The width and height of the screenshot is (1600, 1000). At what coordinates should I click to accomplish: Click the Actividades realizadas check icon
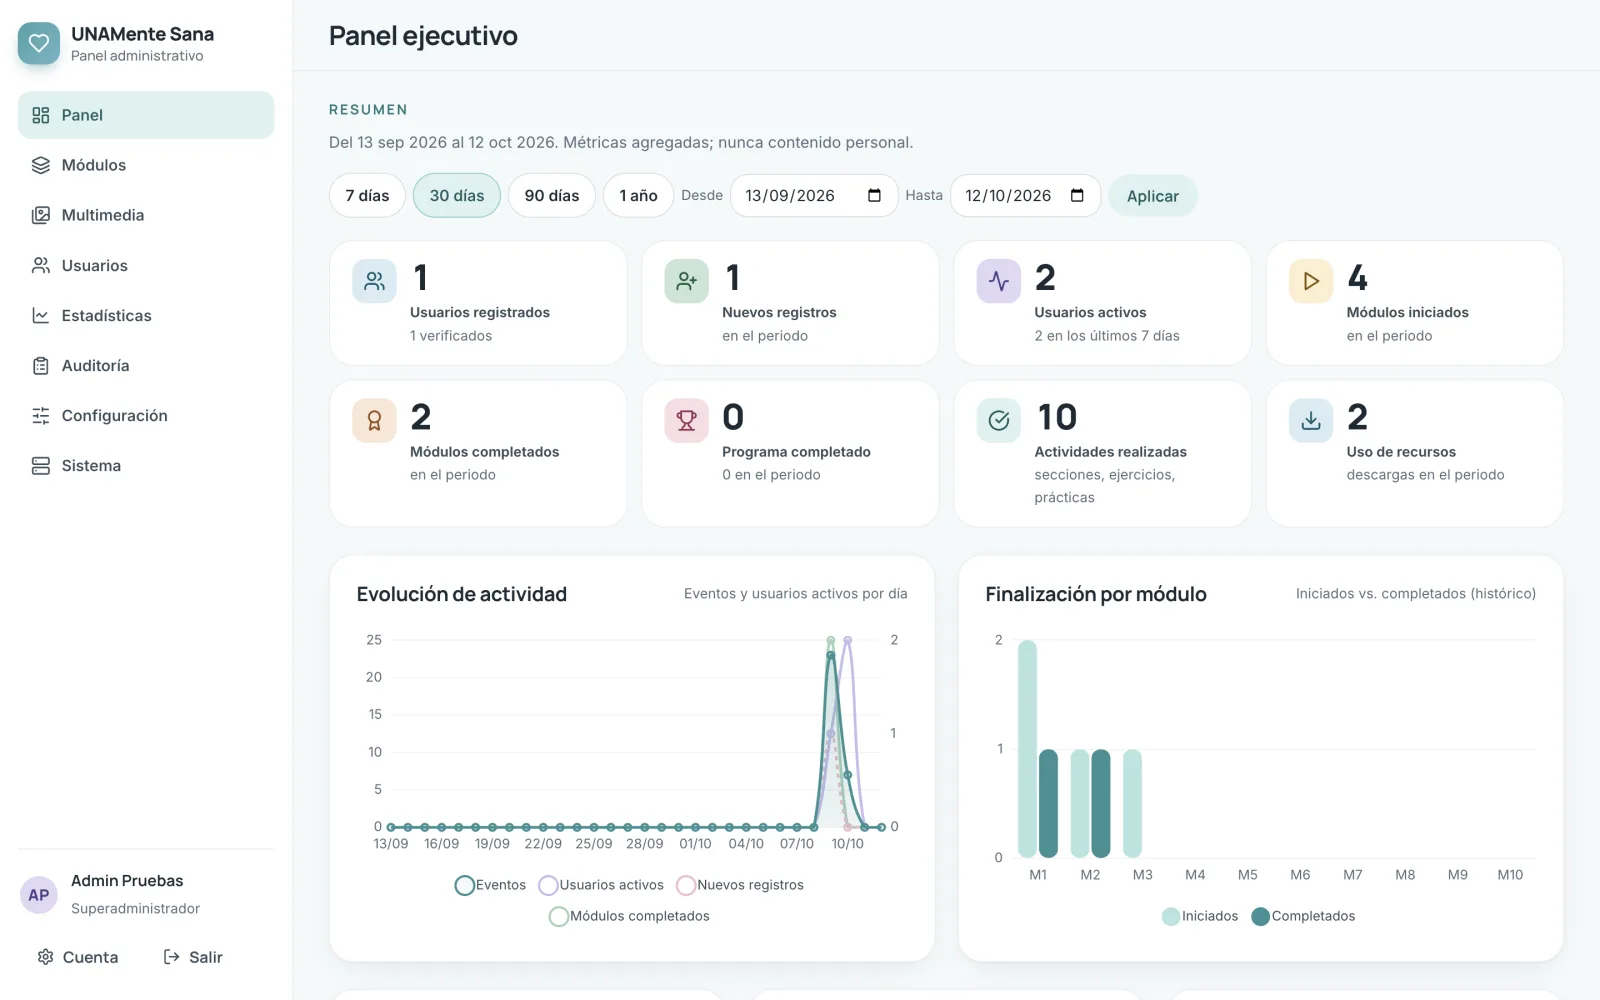click(x=998, y=420)
